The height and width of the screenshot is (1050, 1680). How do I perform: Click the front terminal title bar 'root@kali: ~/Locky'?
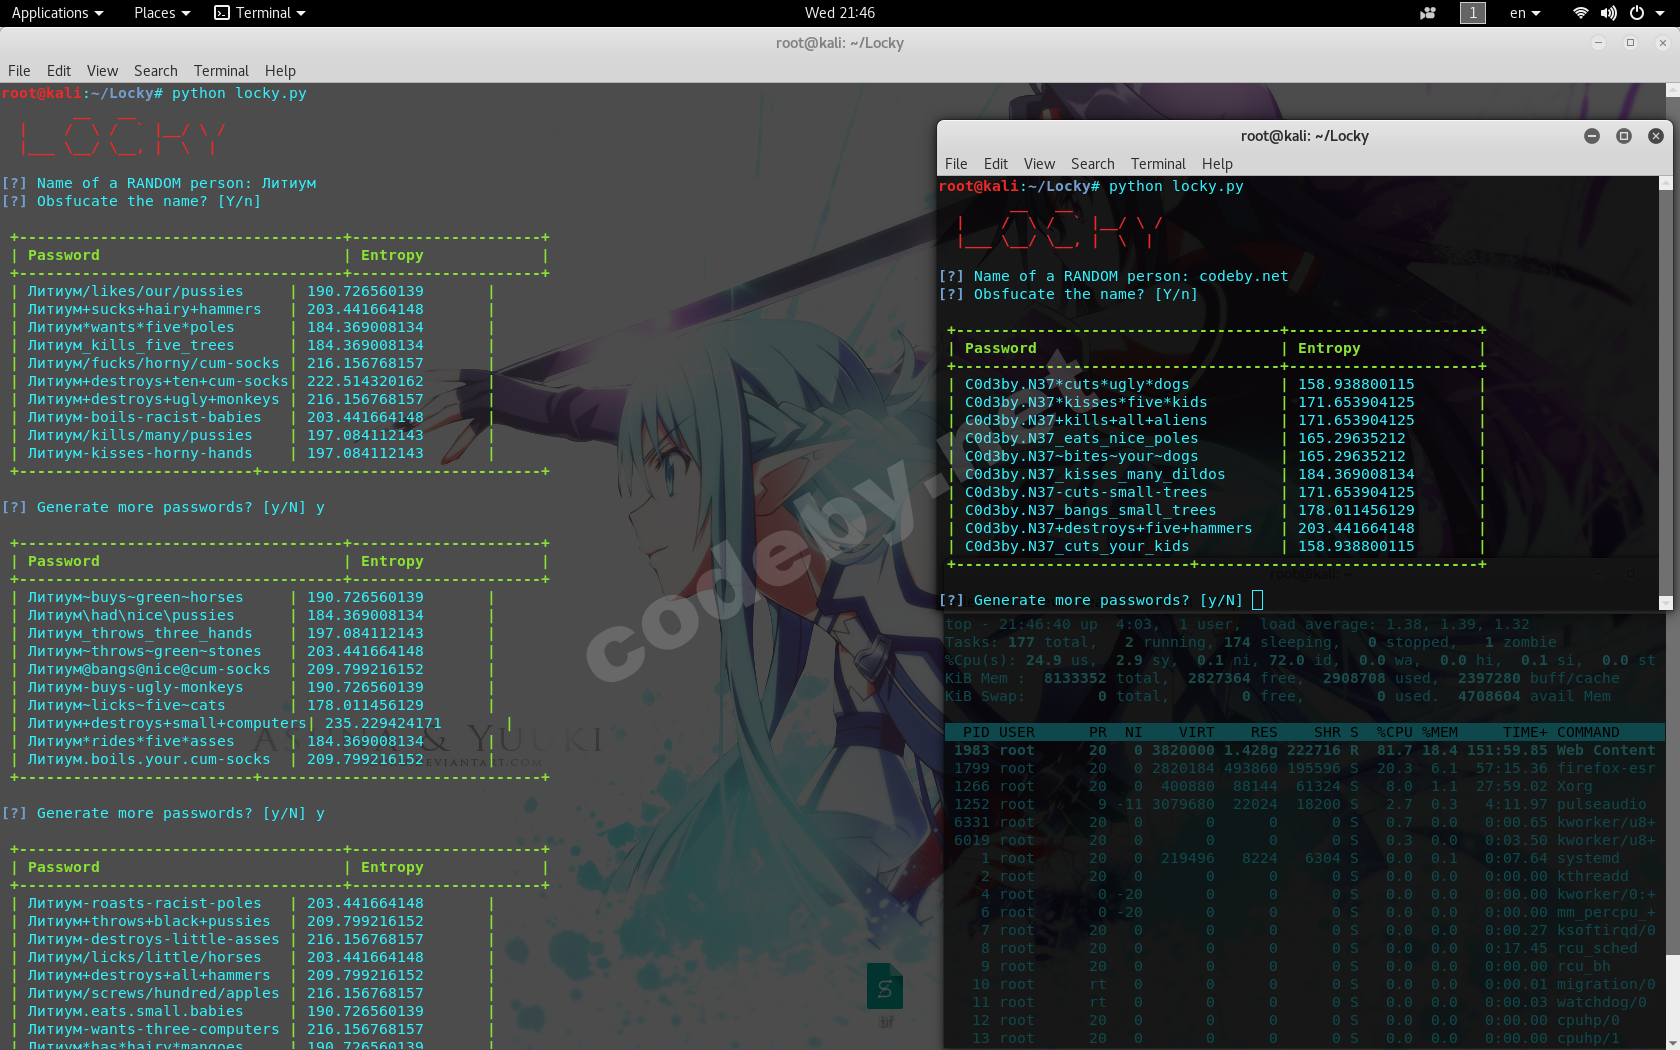1304,136
